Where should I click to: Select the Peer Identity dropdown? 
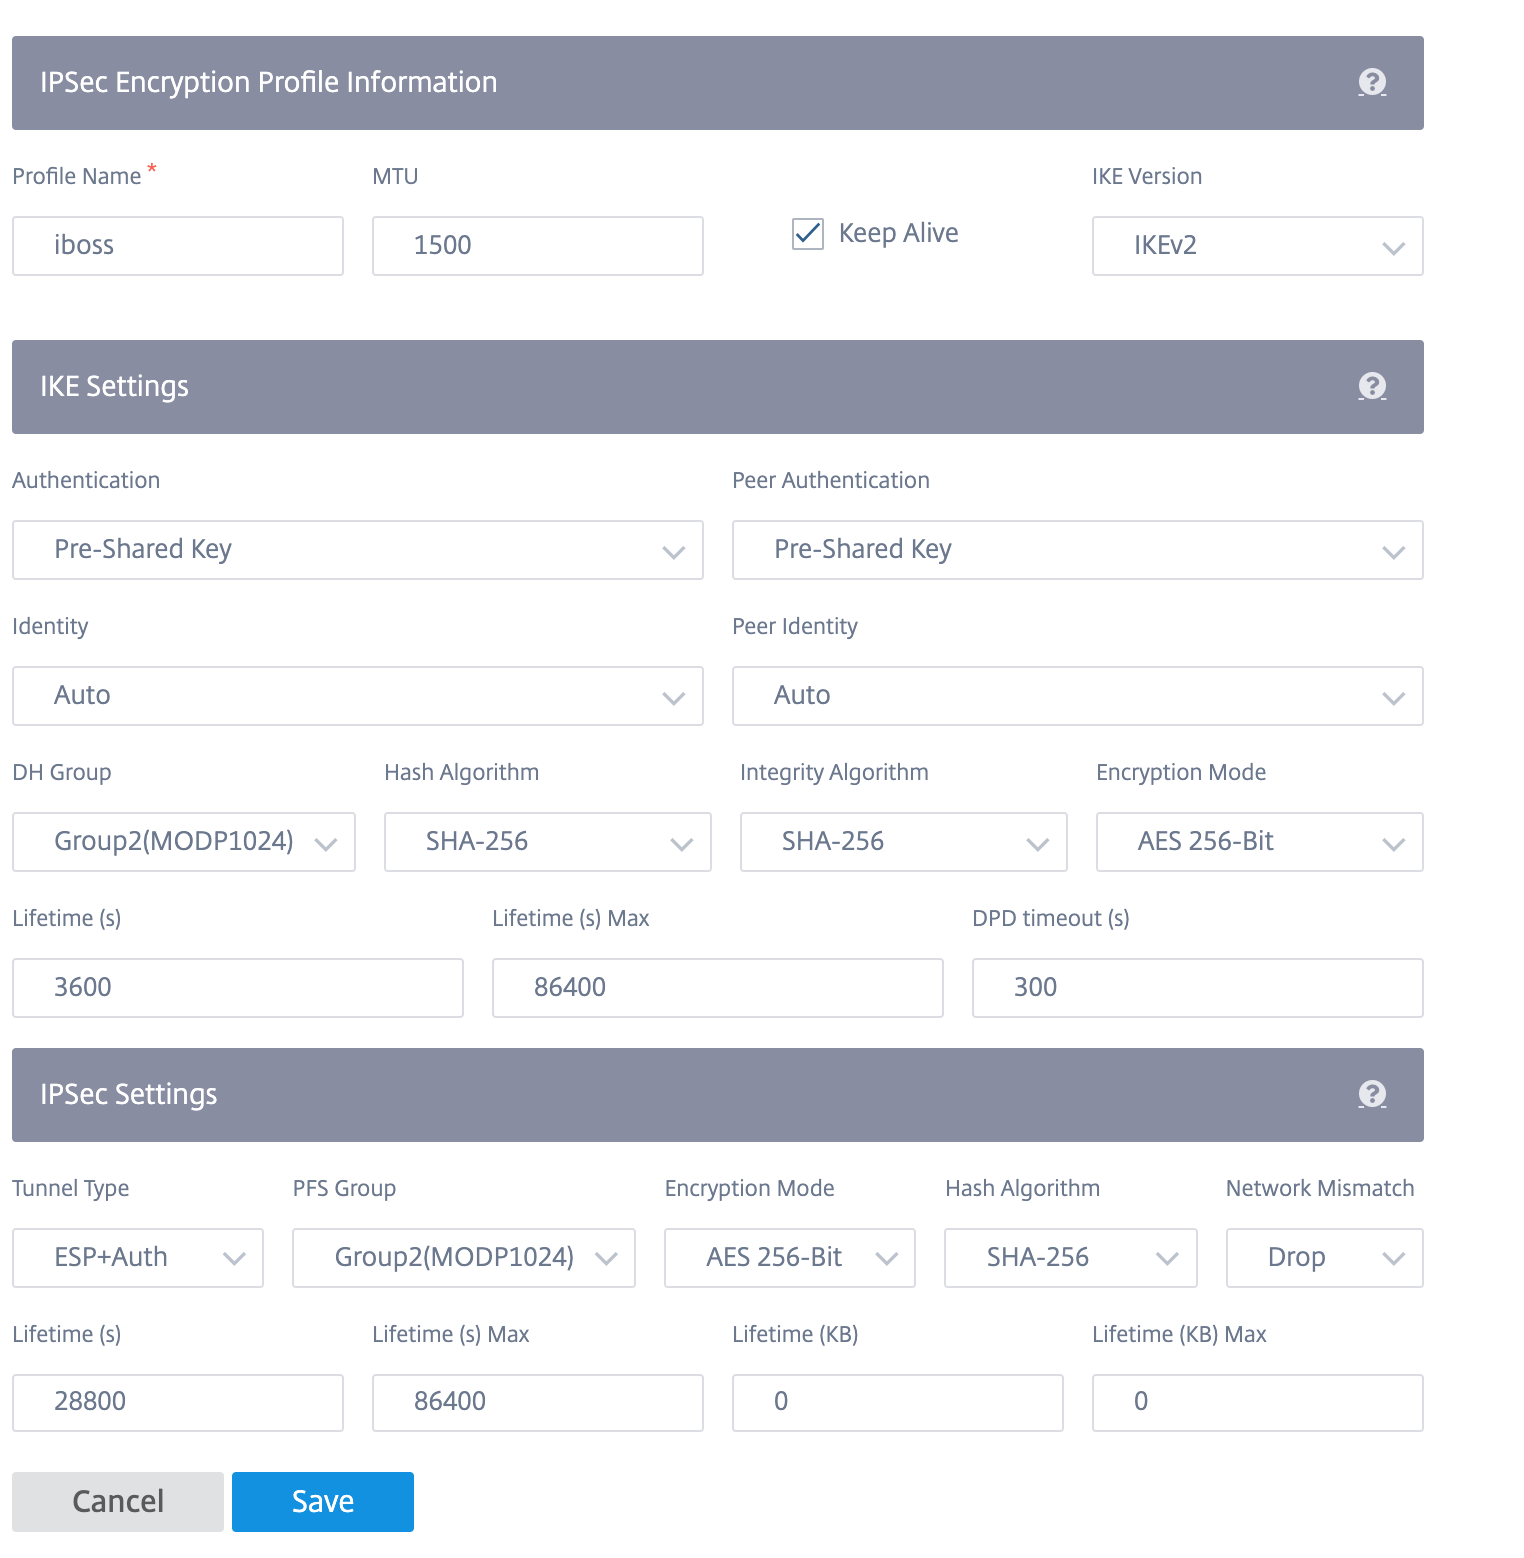point(1077,696)
